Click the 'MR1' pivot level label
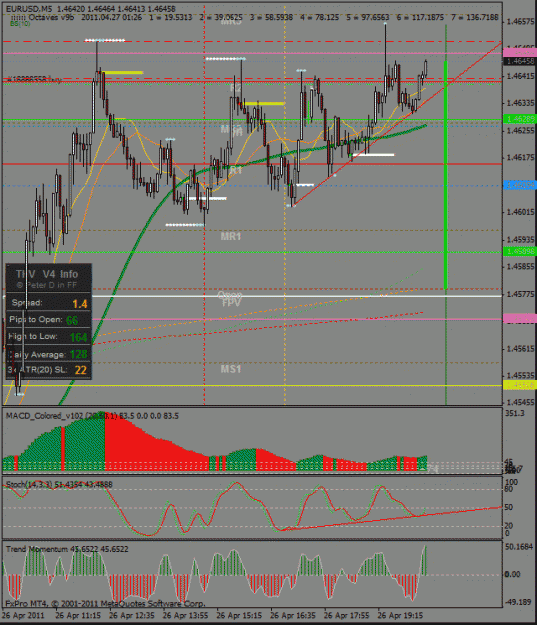 tap(231, 237)
